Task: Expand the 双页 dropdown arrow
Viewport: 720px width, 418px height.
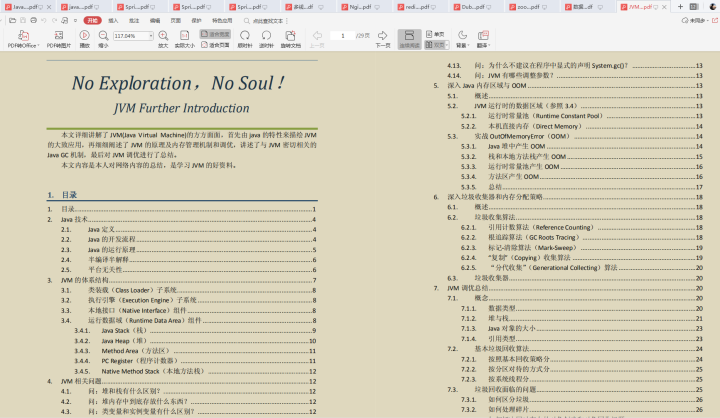Action: (x=447, y=45)
